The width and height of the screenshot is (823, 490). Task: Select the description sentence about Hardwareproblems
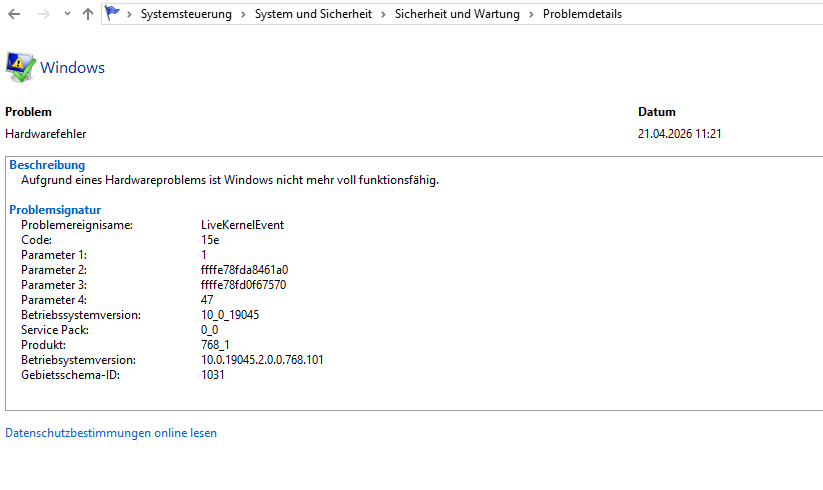click(230, 180)
